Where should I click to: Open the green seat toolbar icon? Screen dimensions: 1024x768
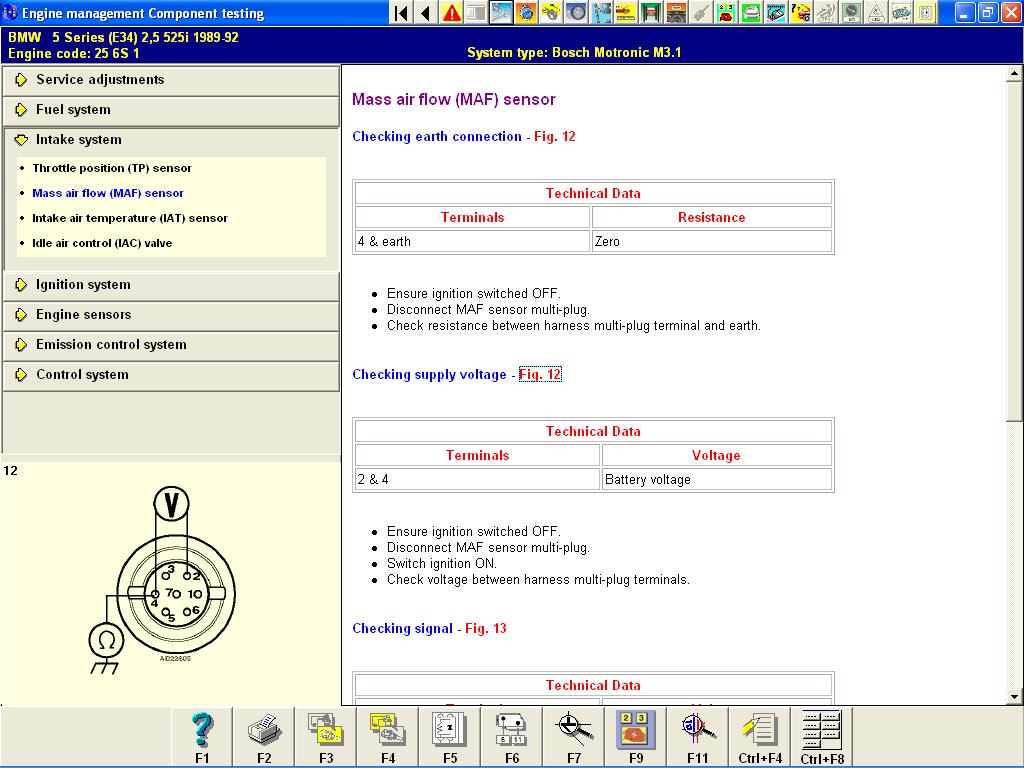click(751, 12)
